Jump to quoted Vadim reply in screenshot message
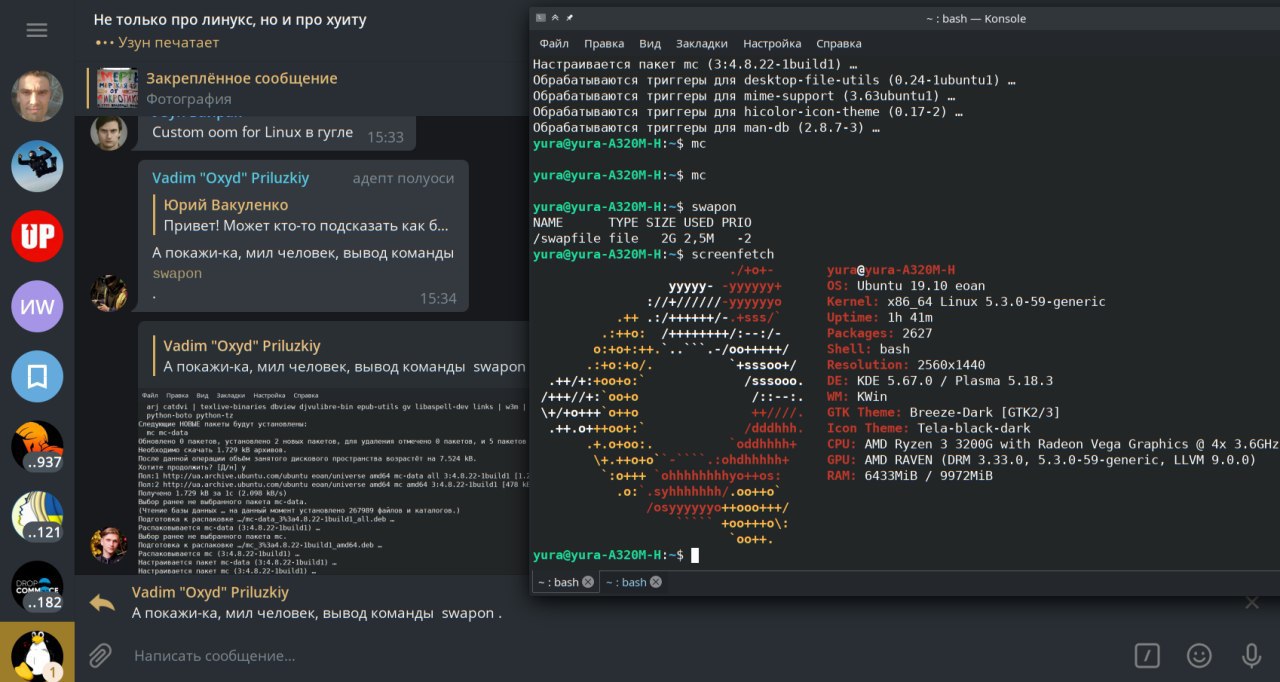 (x=340, y=357)
